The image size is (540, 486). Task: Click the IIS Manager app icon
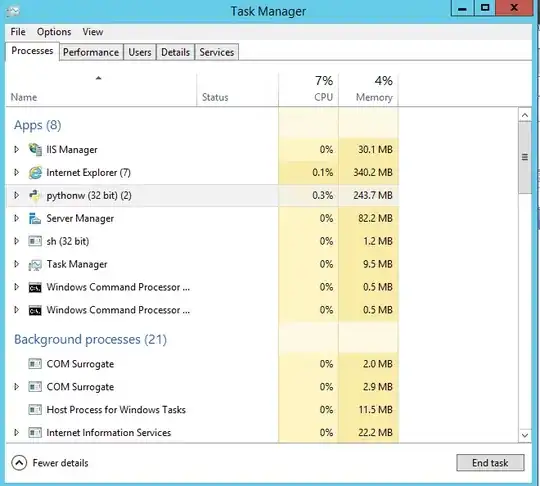click(x=35, y=149)
